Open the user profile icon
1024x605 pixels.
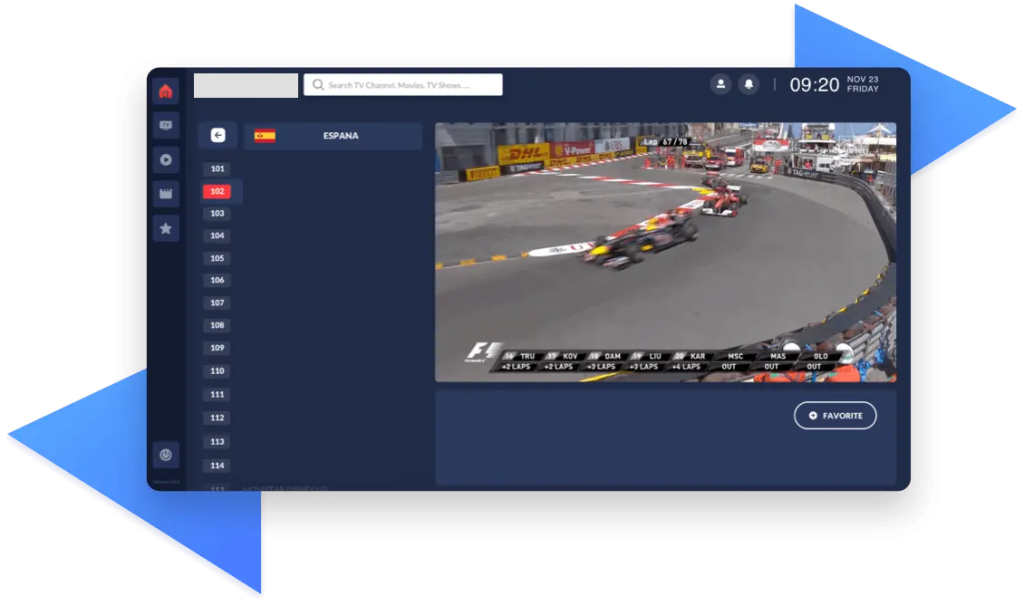[x=720, y=85]
